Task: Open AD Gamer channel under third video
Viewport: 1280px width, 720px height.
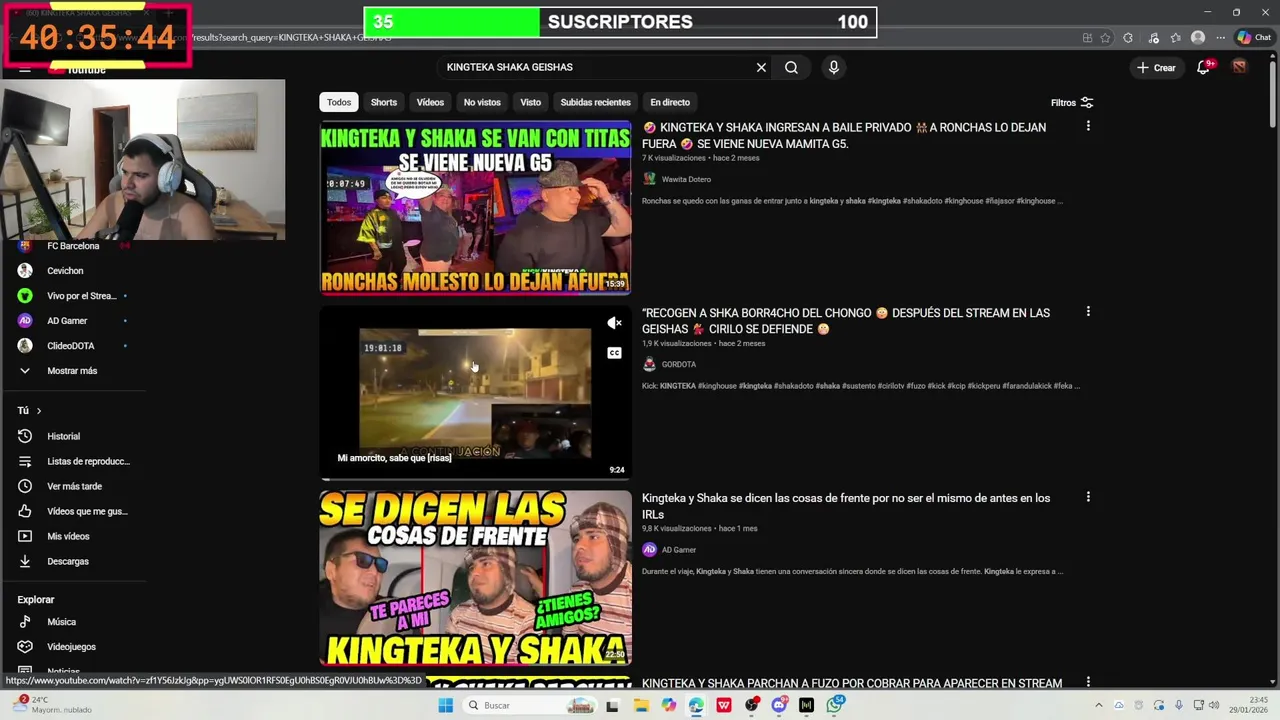Action: 679,550
